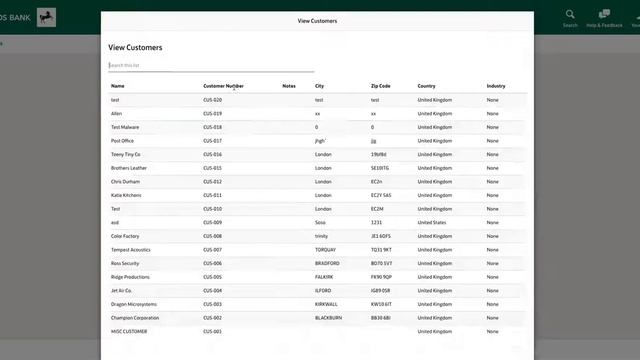Click the KIRKWALL city cell

pos(326,304)
